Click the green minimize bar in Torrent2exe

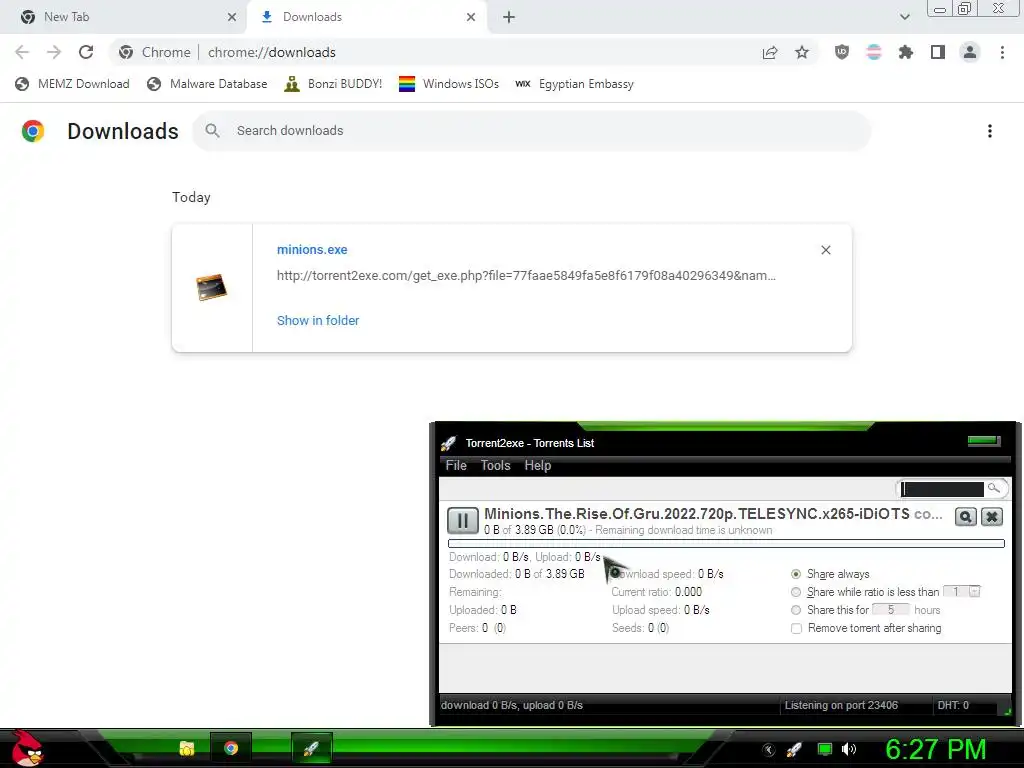[x=984, y=441]
